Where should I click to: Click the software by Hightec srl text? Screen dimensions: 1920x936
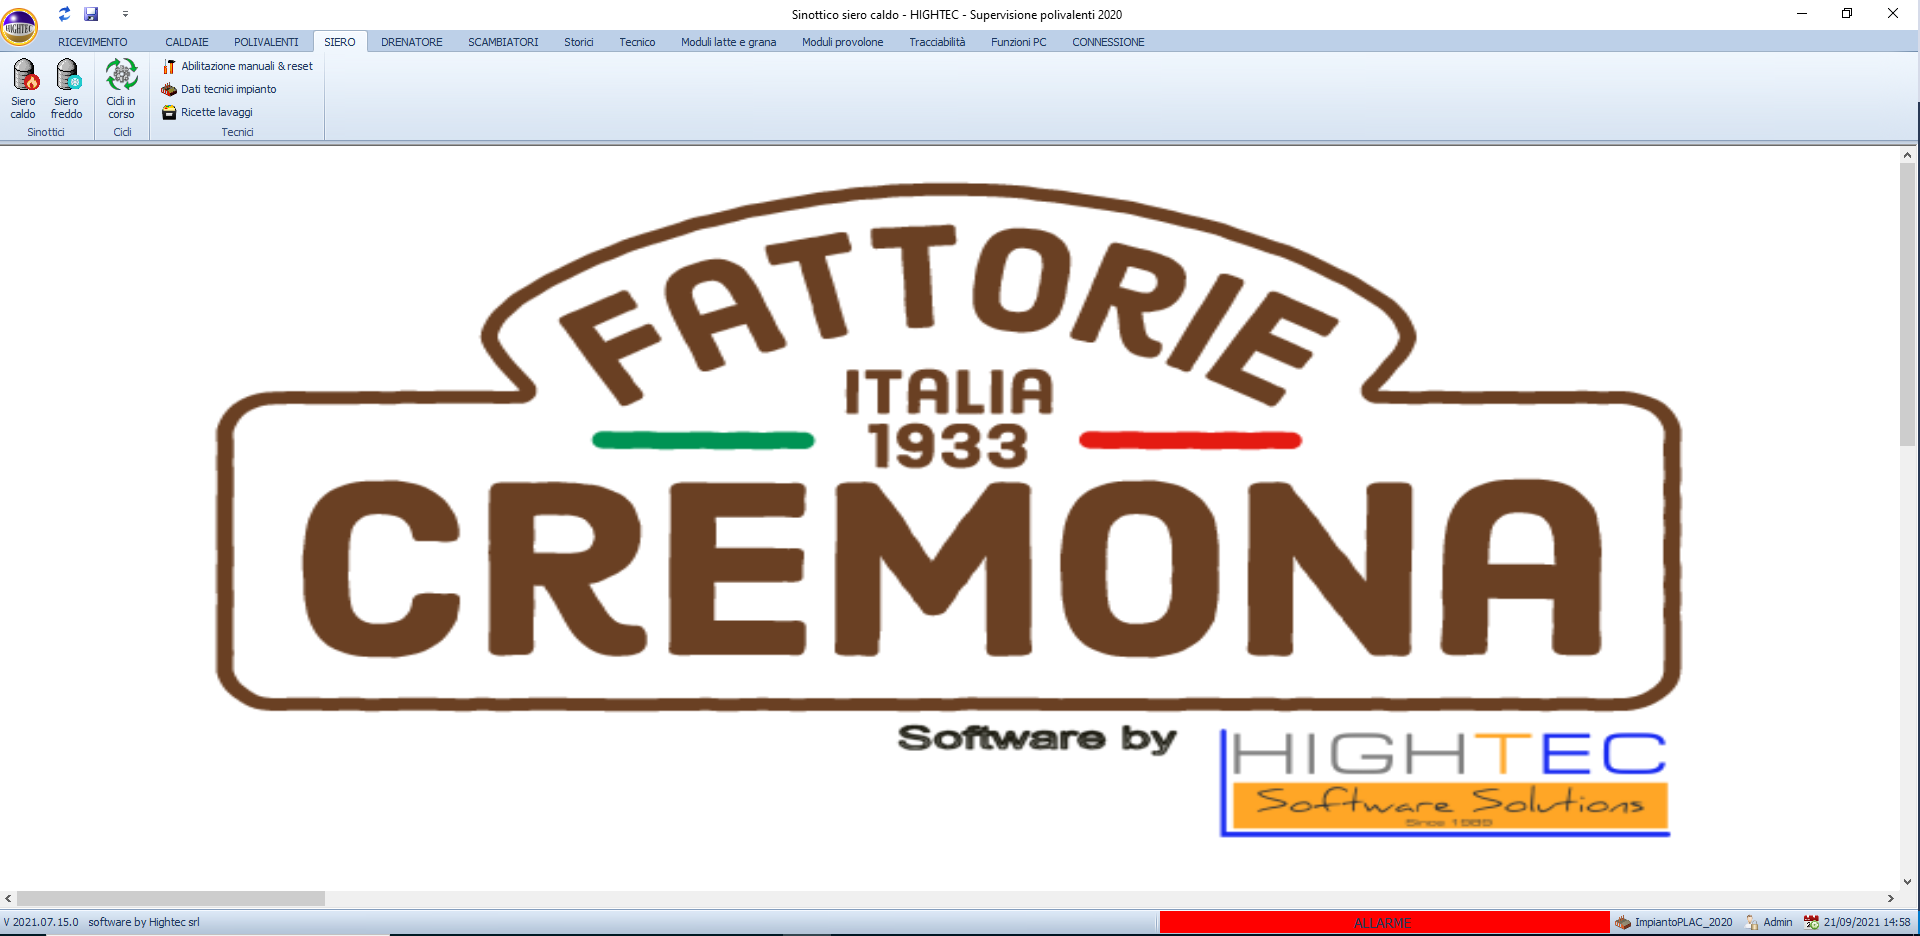point(144,922)
